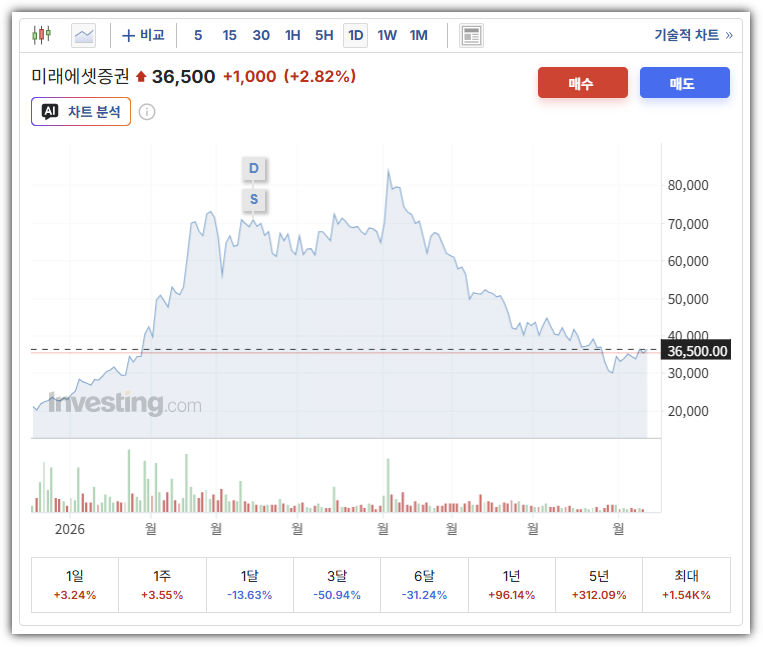
Task: Select the 5 minute interval
Action: 198,36
